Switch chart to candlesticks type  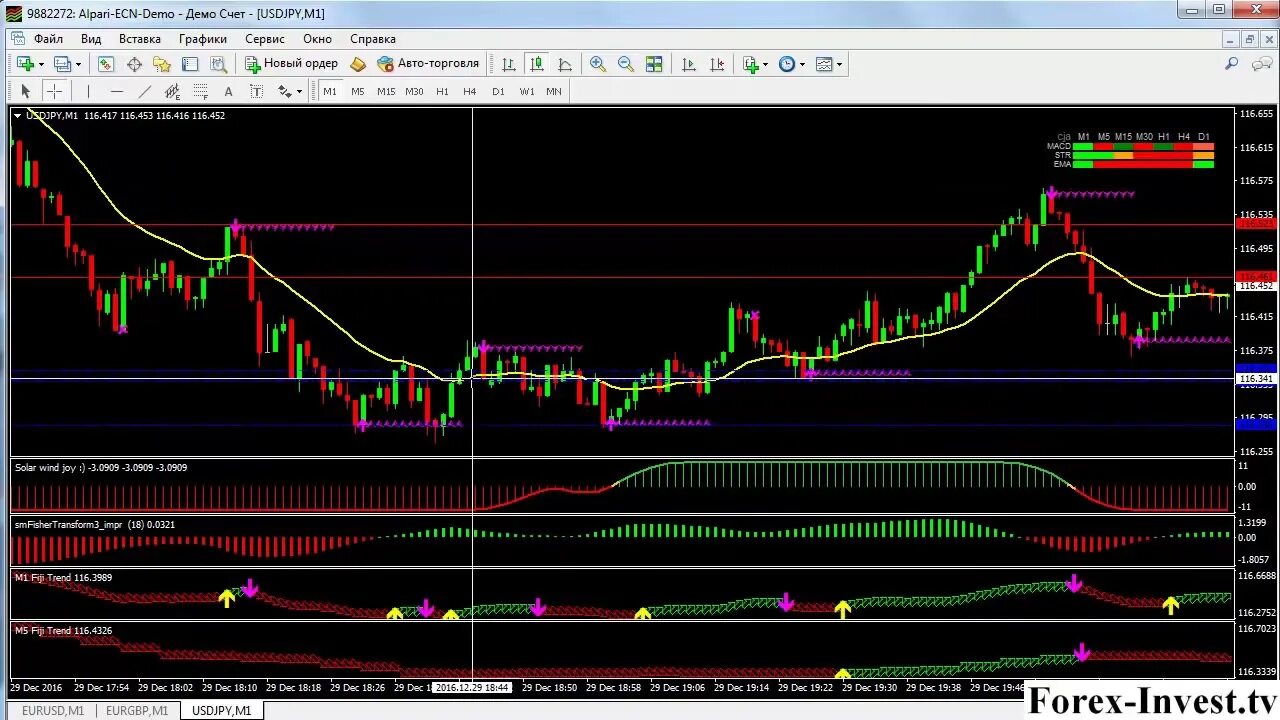[x=537, y=64]
